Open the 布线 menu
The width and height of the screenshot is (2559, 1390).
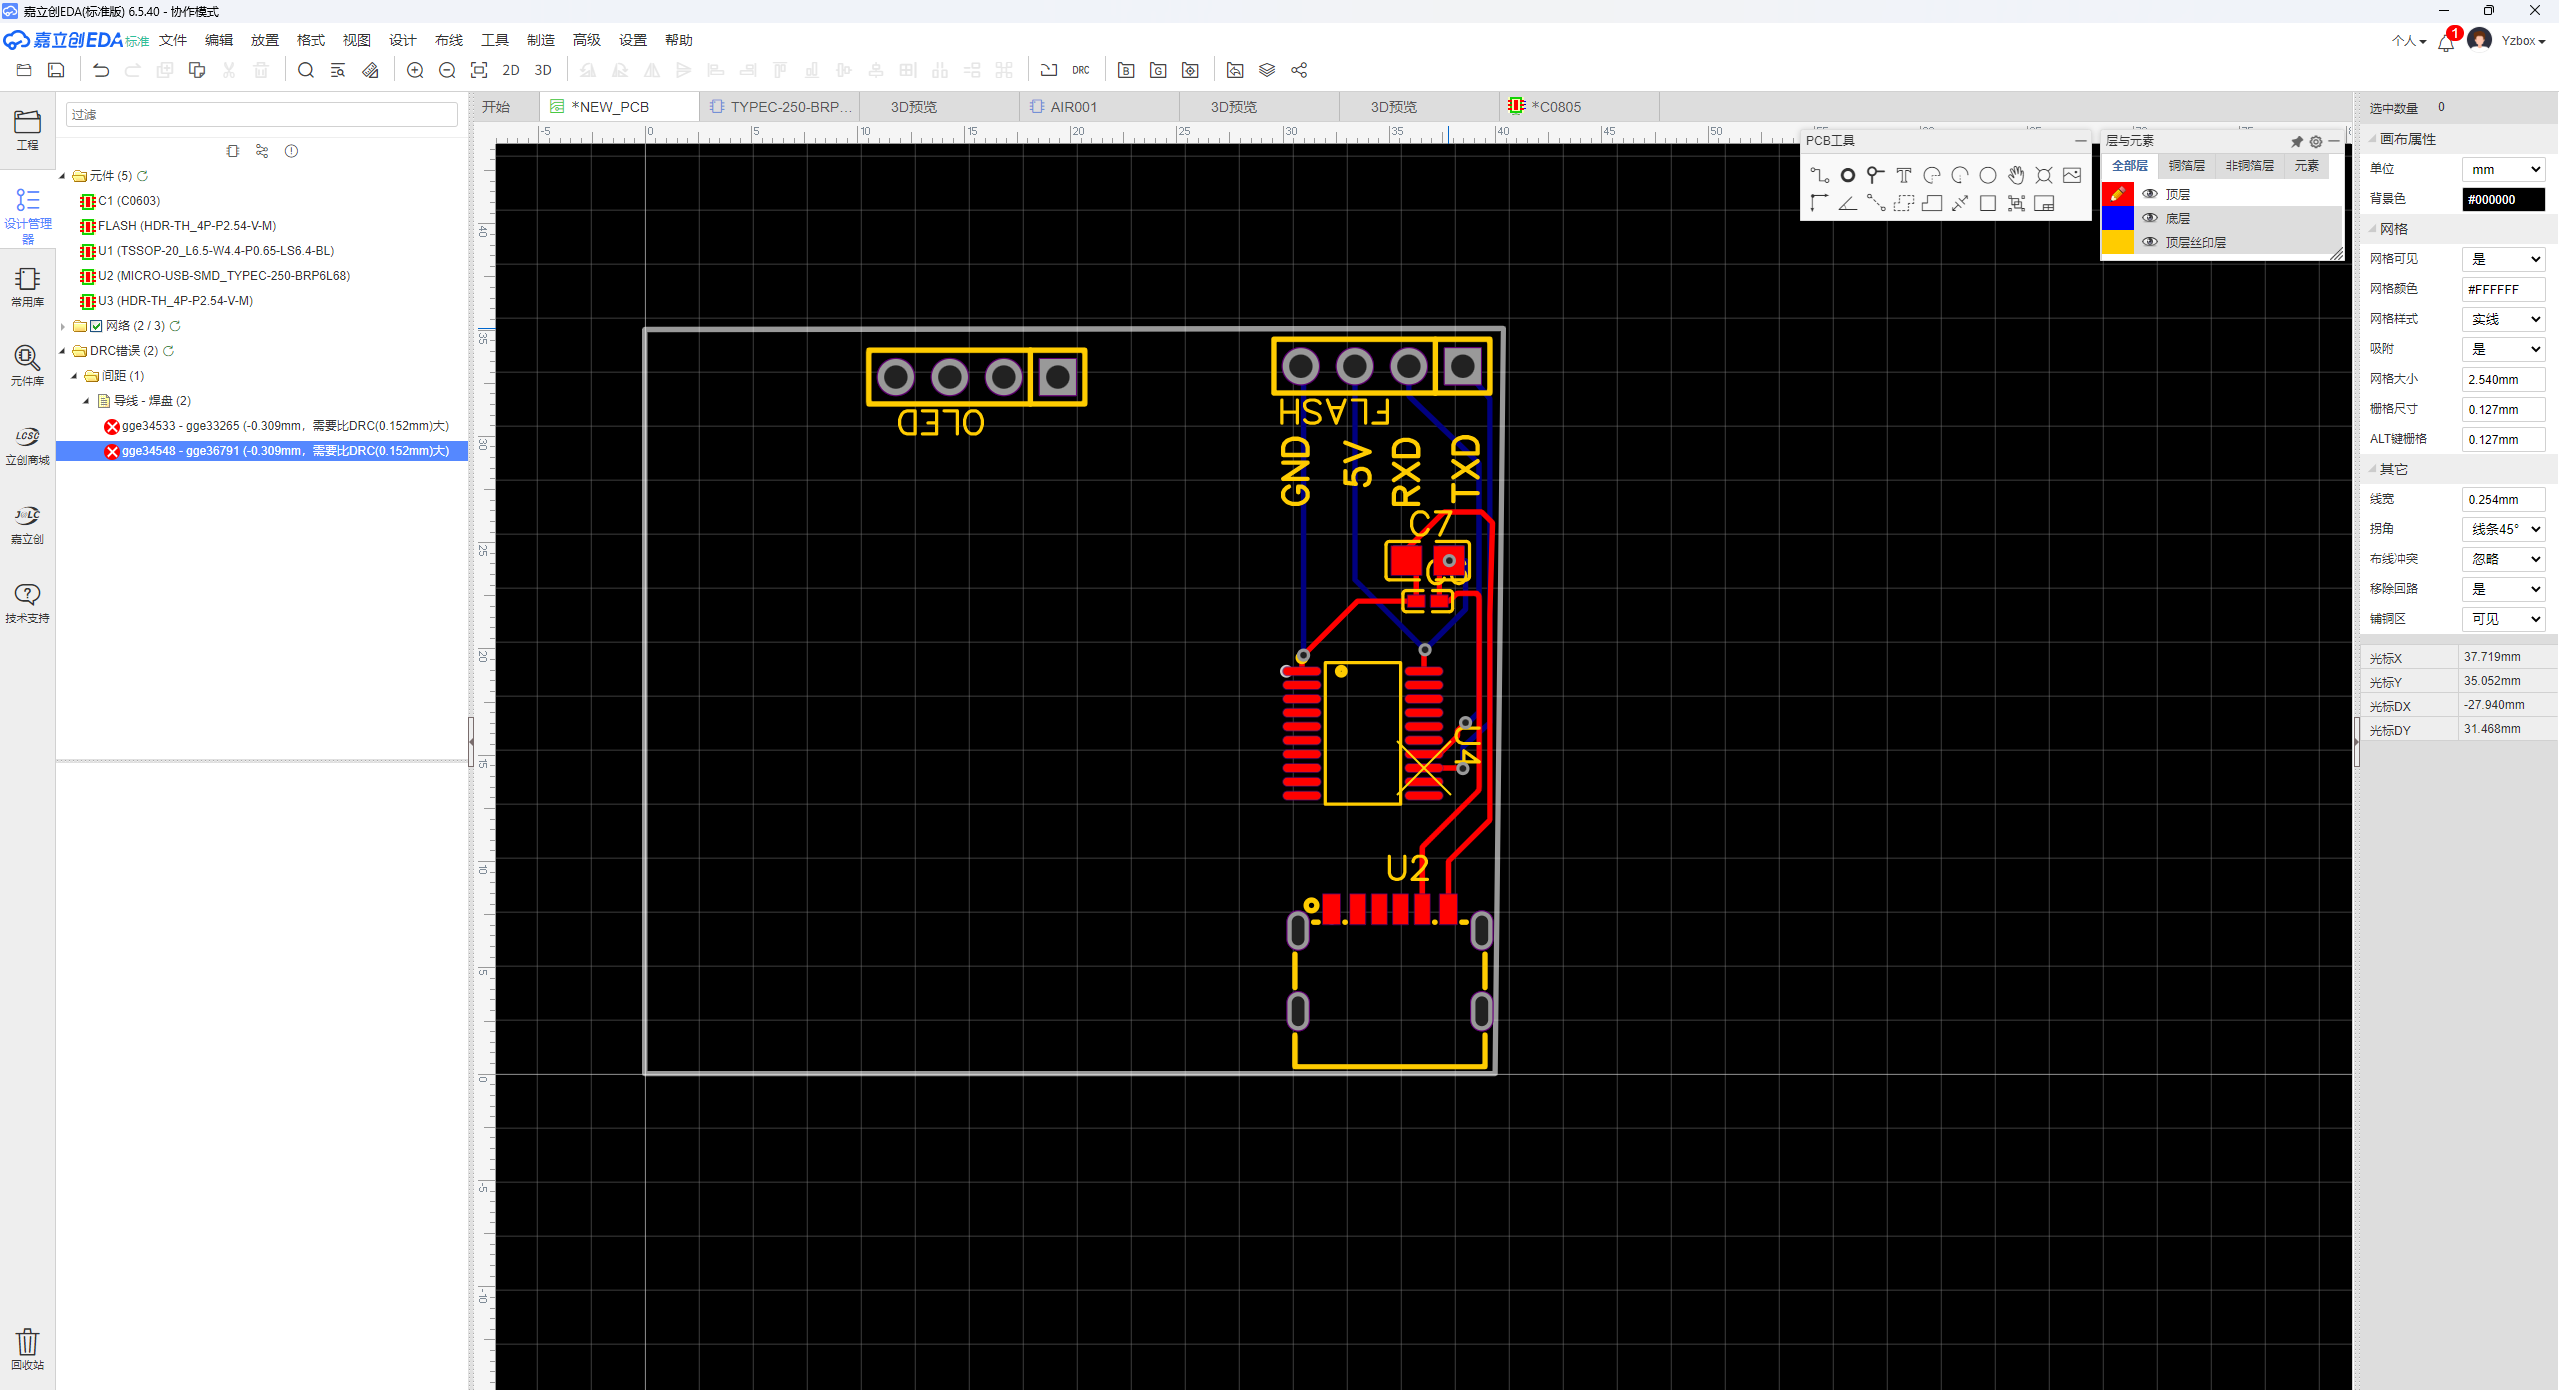click(448, 40)
